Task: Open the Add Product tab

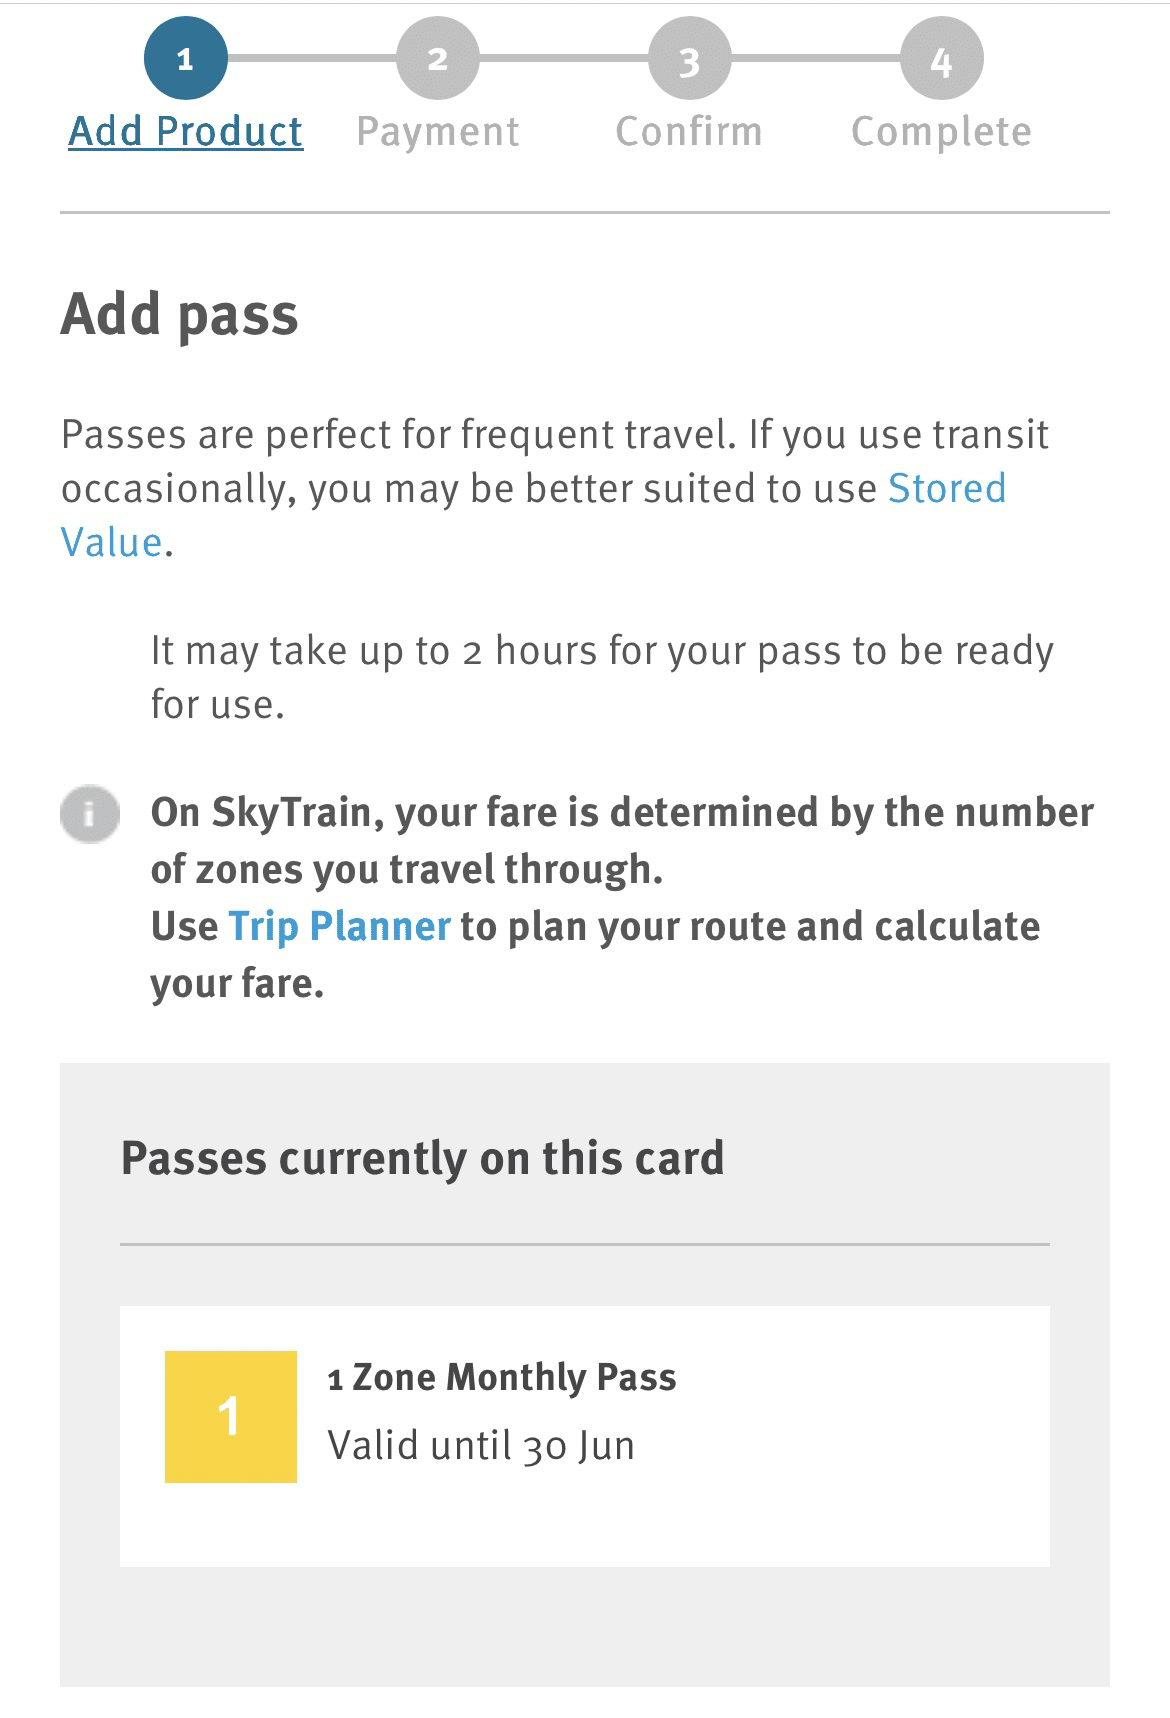Action: (x=183, y=131)
